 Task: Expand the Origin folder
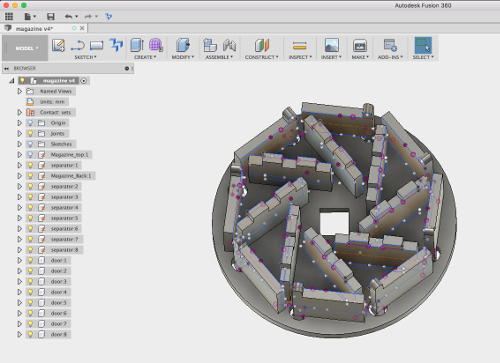(x=20, y=123)
